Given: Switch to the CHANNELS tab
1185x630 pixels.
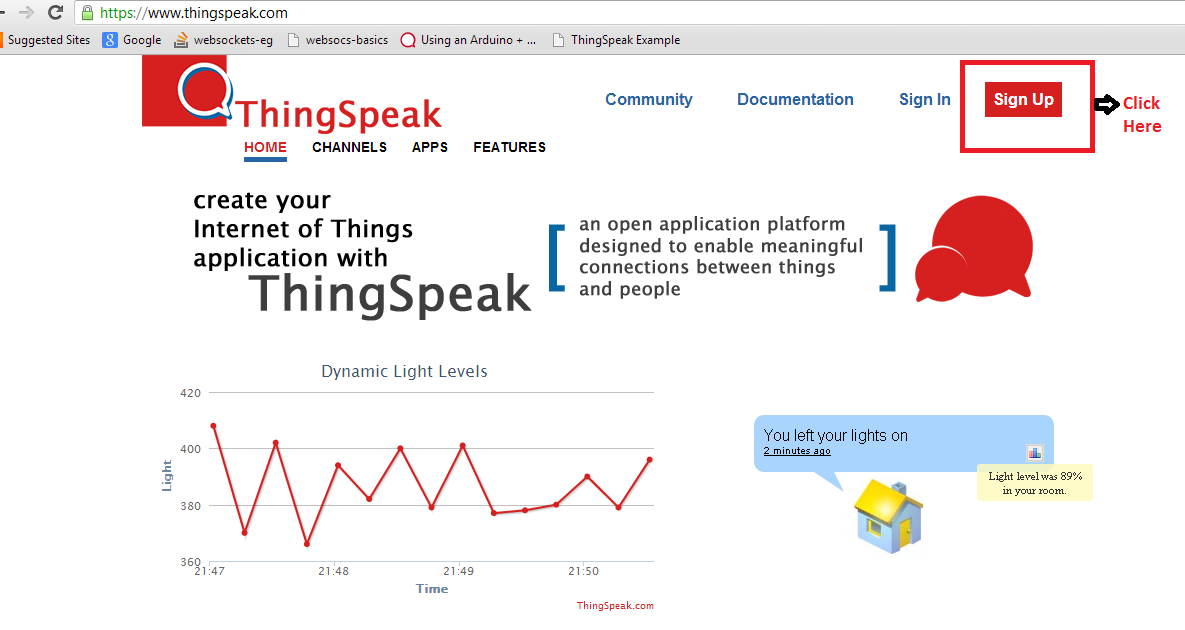Looking at the screenshot, I should click(x=349, y=147).
